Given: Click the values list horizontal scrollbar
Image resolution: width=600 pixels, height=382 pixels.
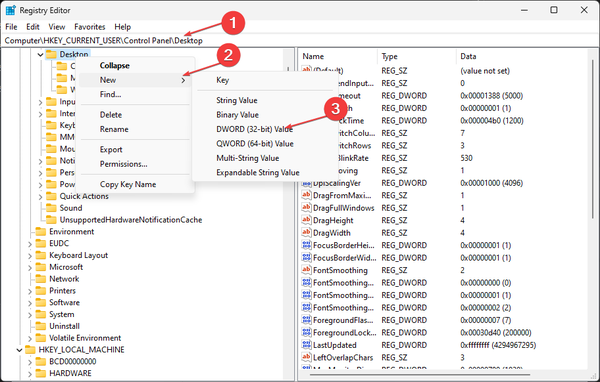Looking at the screenshot, I should tap(420, 375).
